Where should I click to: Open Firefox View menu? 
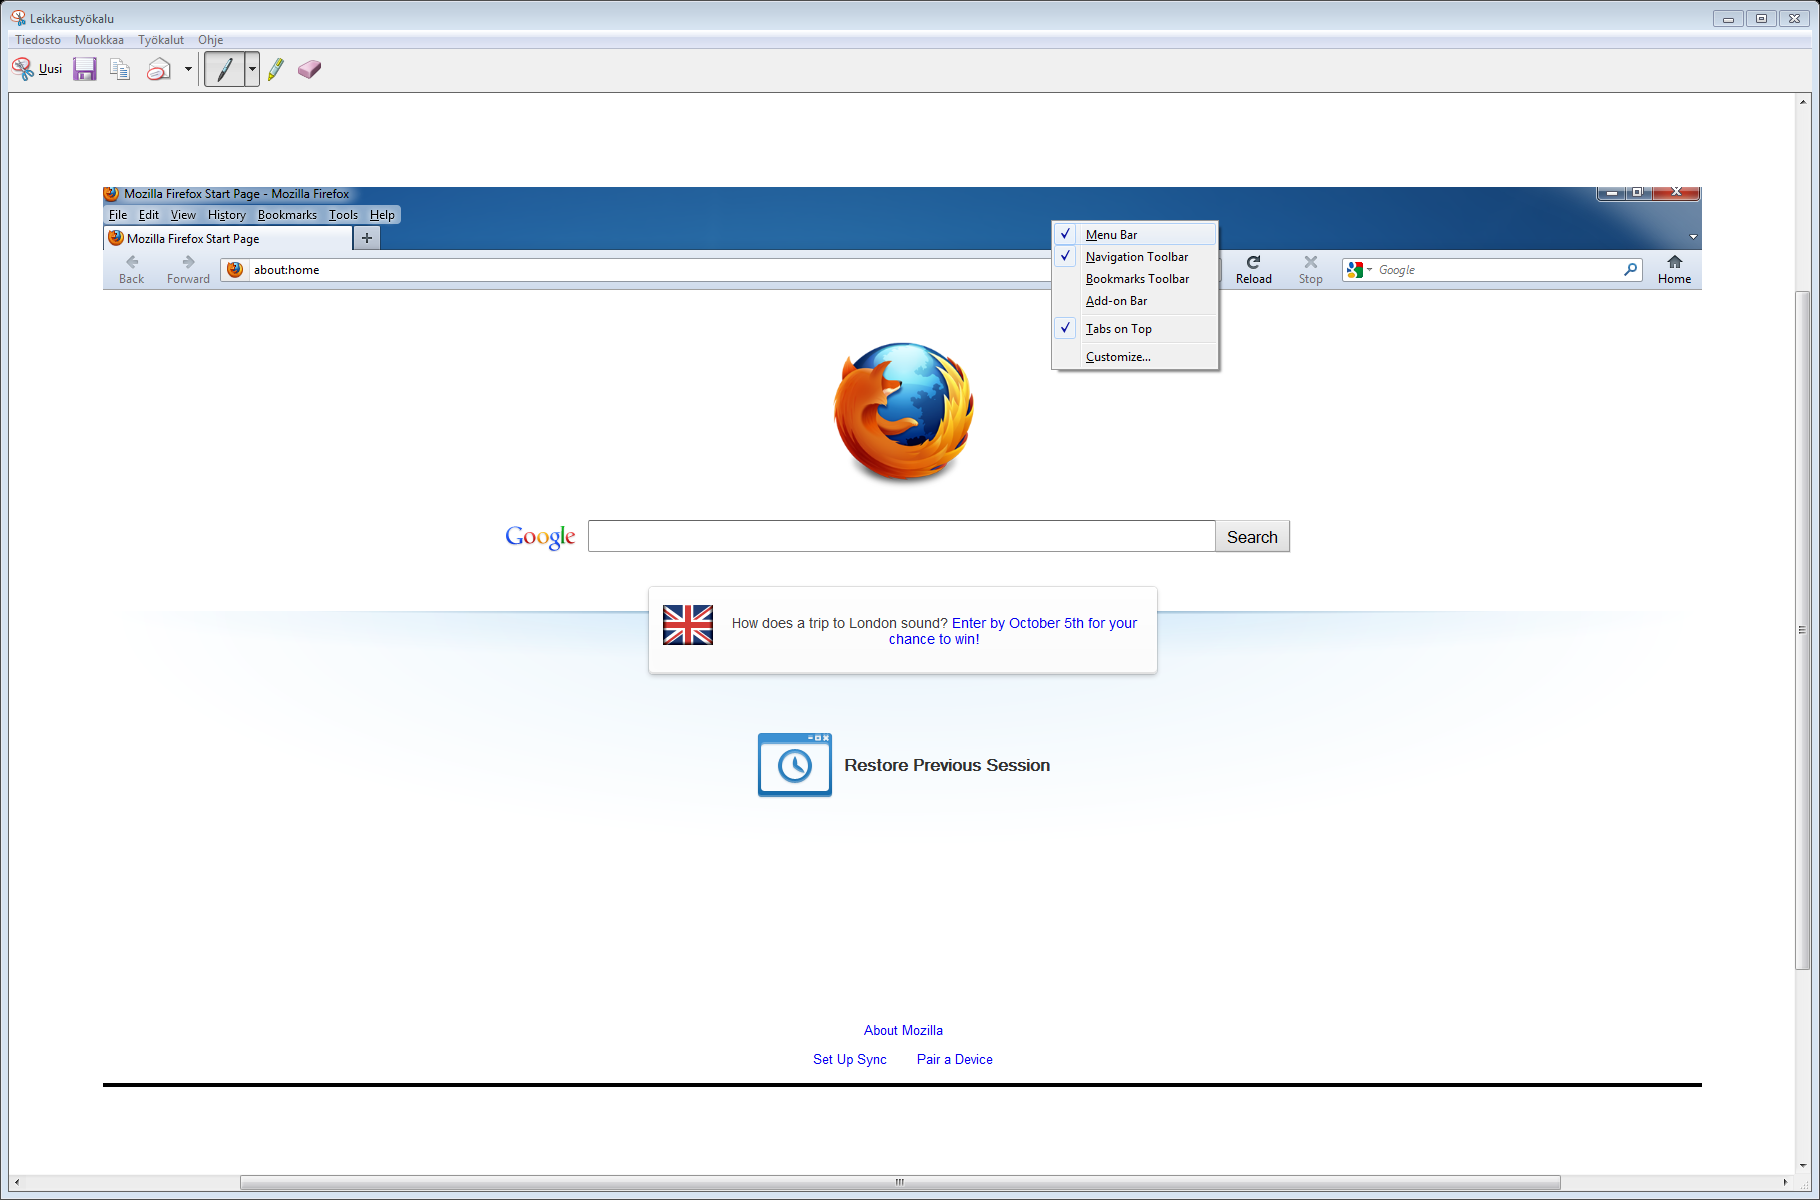183,215
